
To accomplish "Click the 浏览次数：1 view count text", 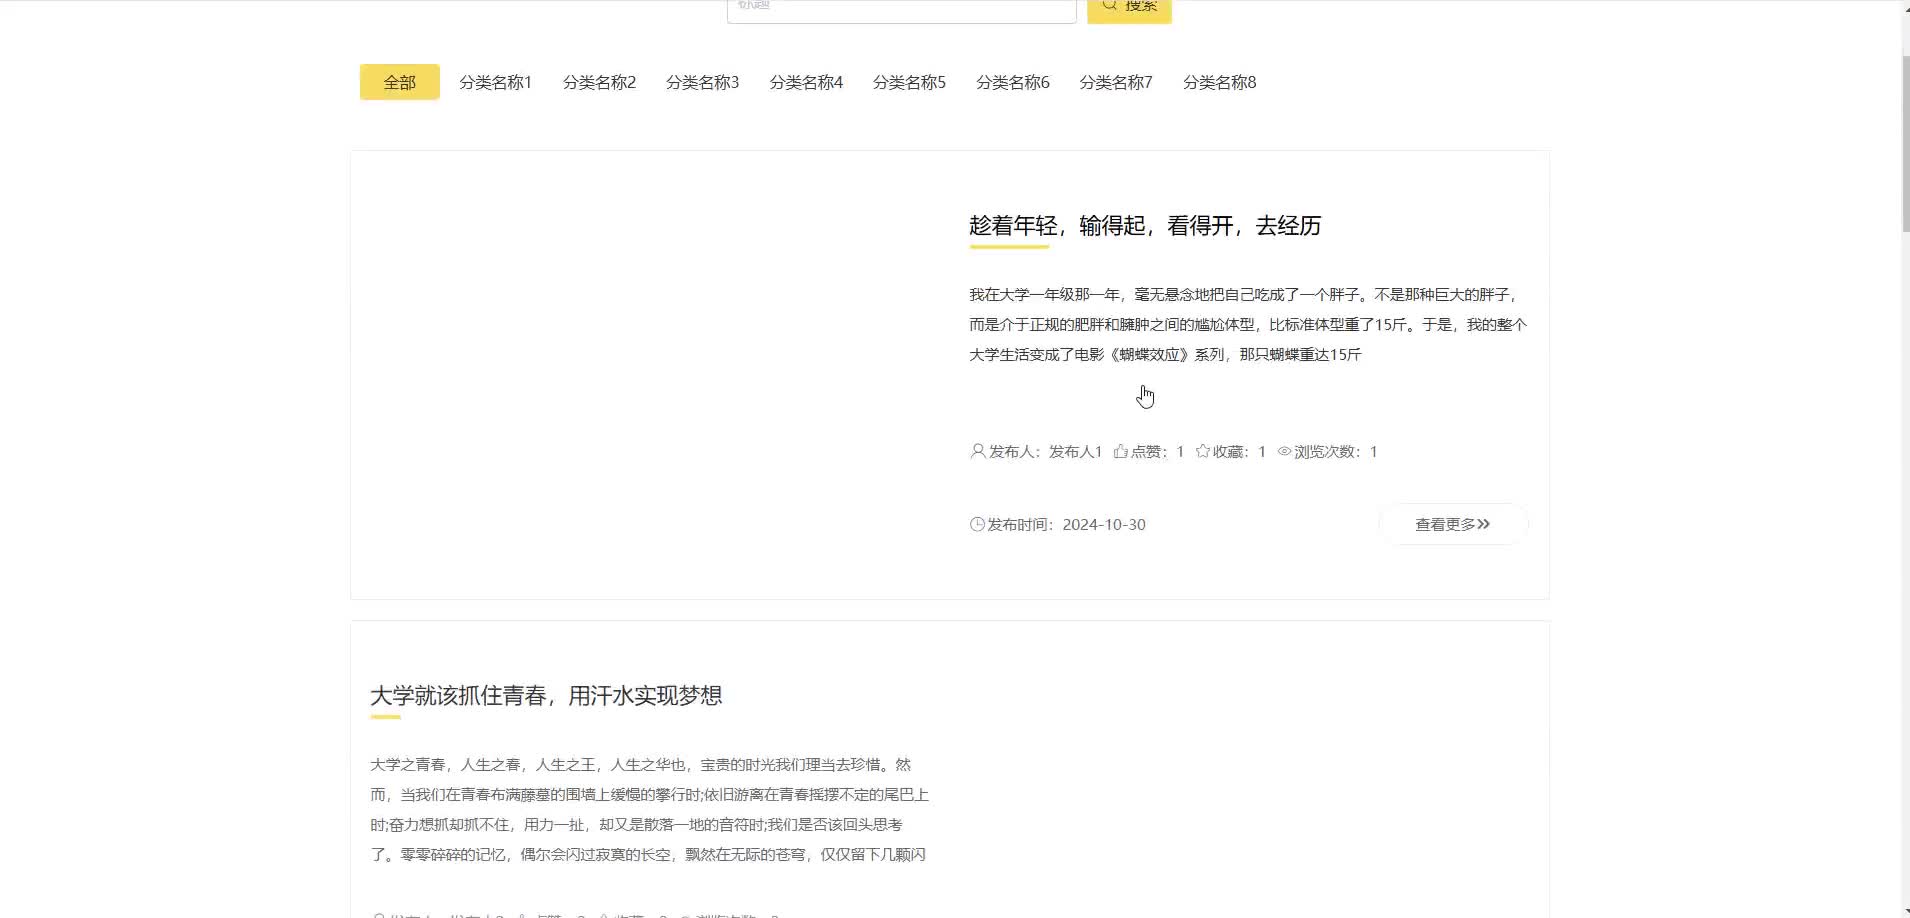I will pyautogui.click(x=1336, y=451).
